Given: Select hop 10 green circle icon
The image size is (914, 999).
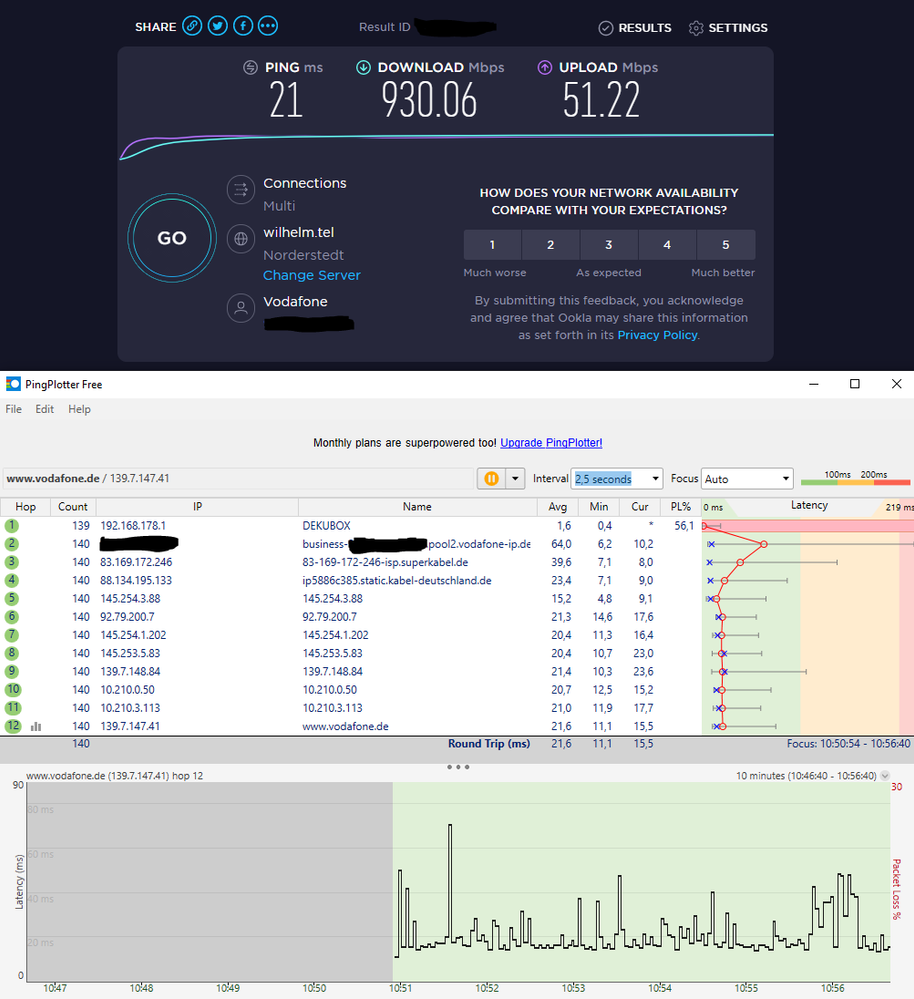Looking at the screenshot, I should coord(13,689).
